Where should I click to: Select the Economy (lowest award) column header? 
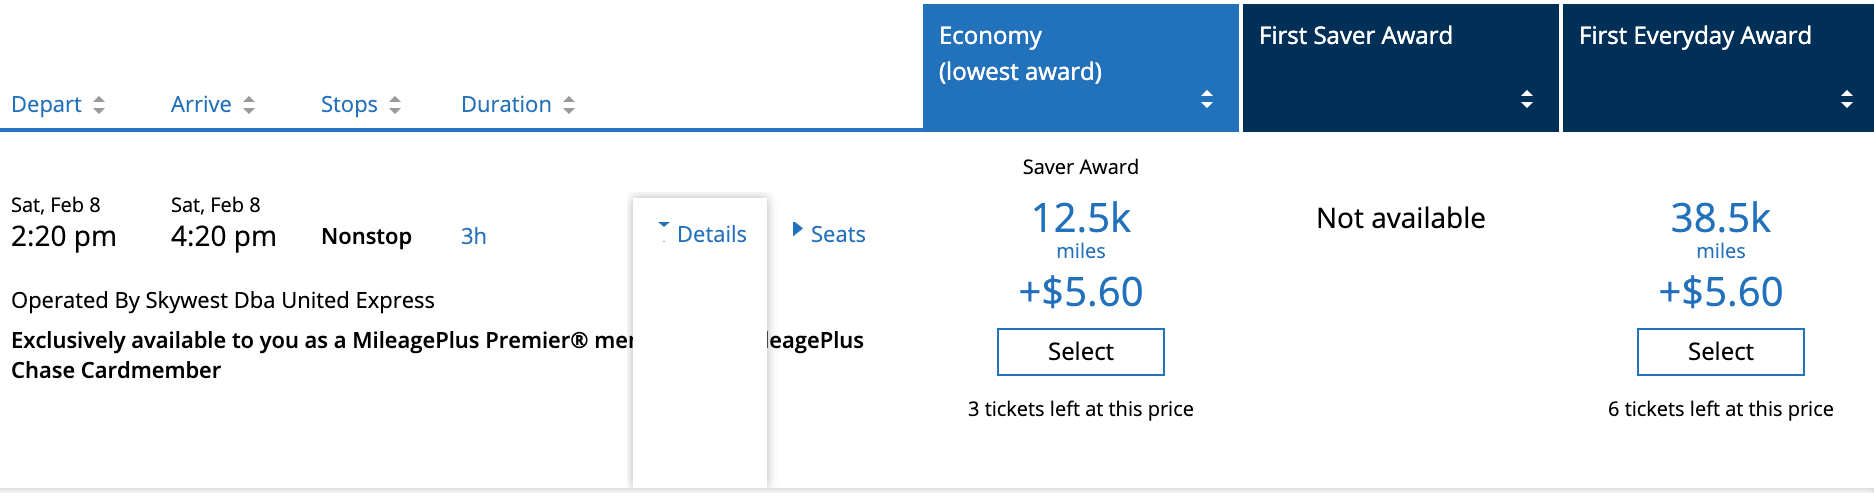(1020, 54)
